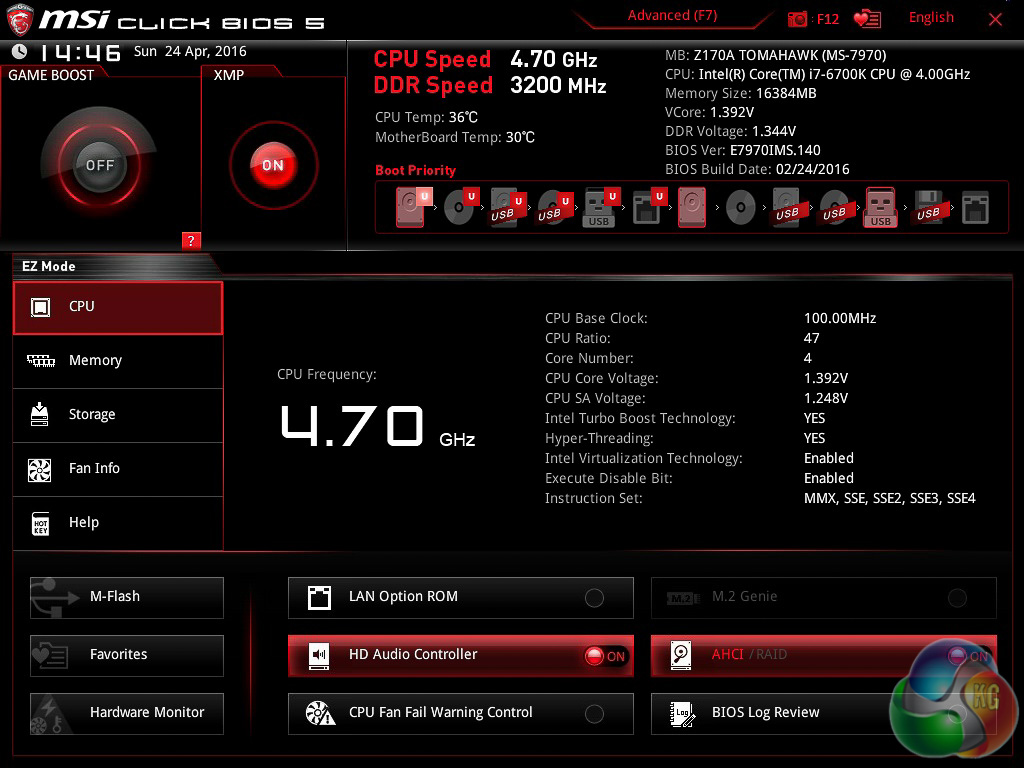1024x768 pixels.
Task: Click BIOS Ver E7970IMS.140 text
Action: [743, 150]
